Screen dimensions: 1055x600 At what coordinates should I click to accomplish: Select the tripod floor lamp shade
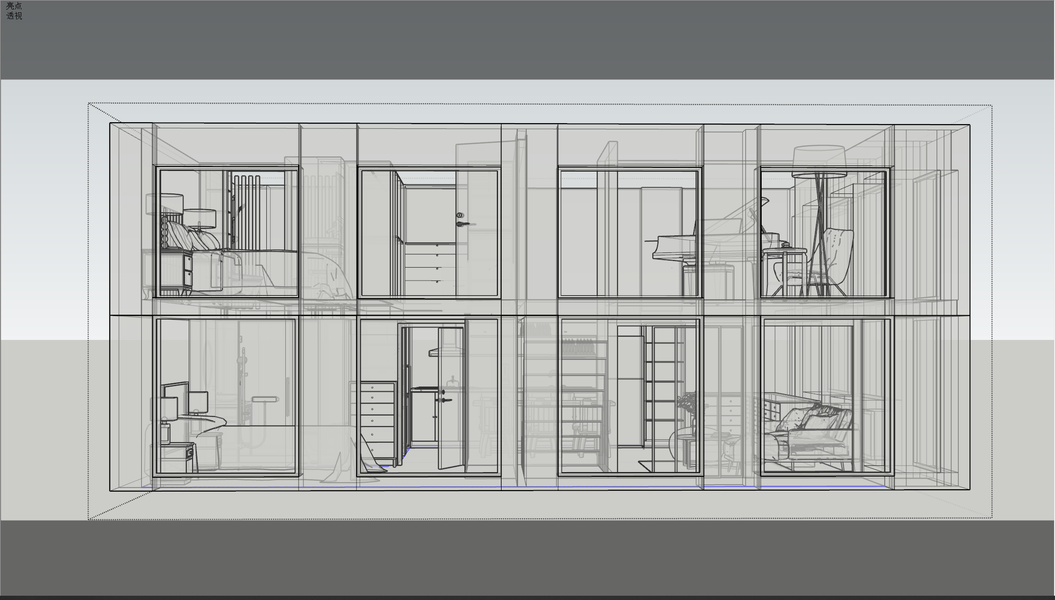(819, 163)
